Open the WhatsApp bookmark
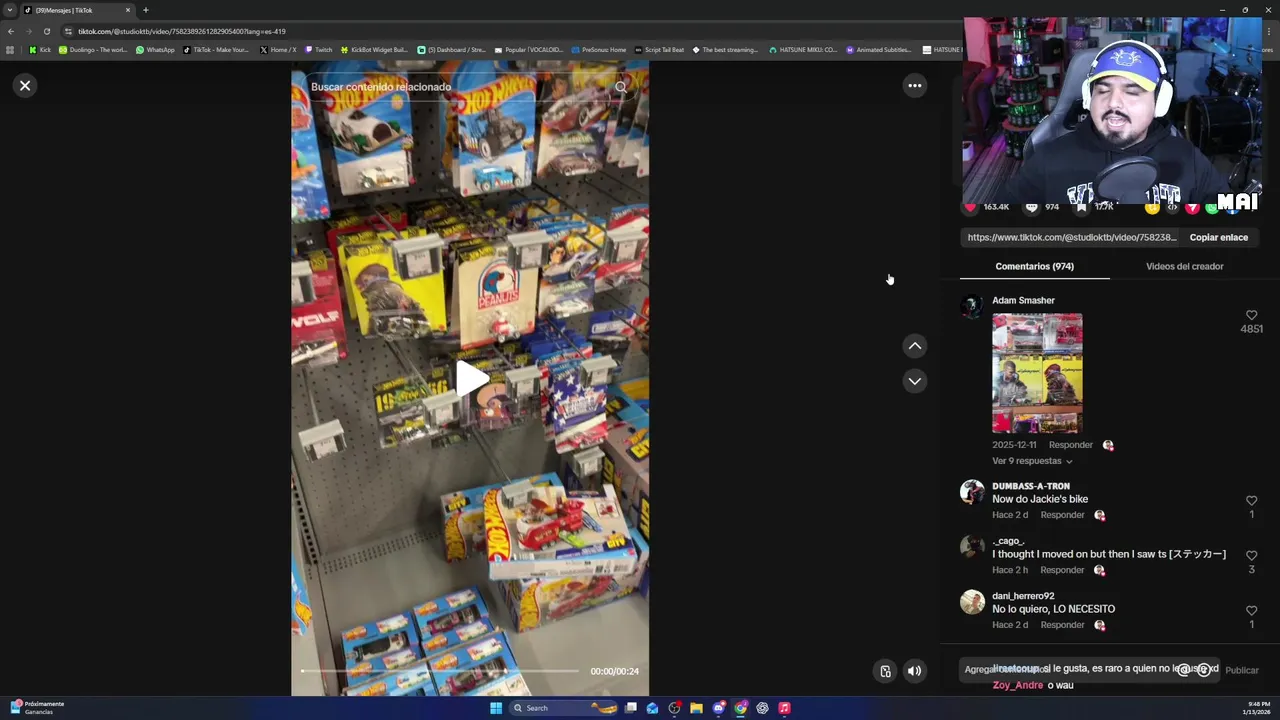 [156, 50]
